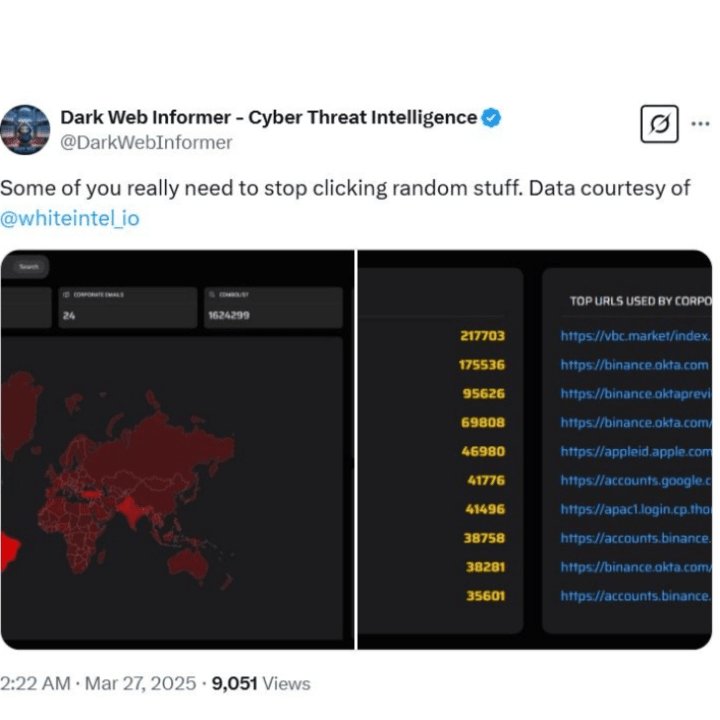Viewport: 720px width, 720px height.
Task: Click the vbc.market URL entry
Action: pyautogui.click(x=635, y=336)
